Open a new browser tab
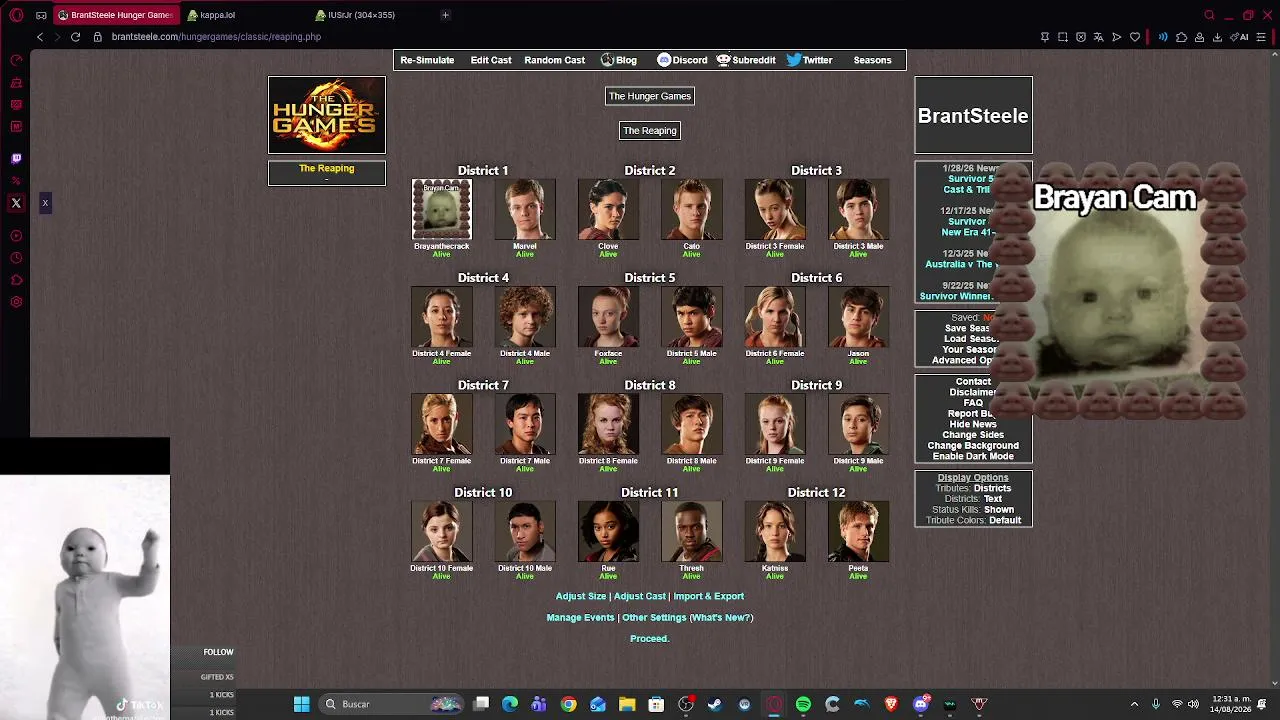Image resolution: width=1280 pixels, height=720 pixels. coord(445,15)
